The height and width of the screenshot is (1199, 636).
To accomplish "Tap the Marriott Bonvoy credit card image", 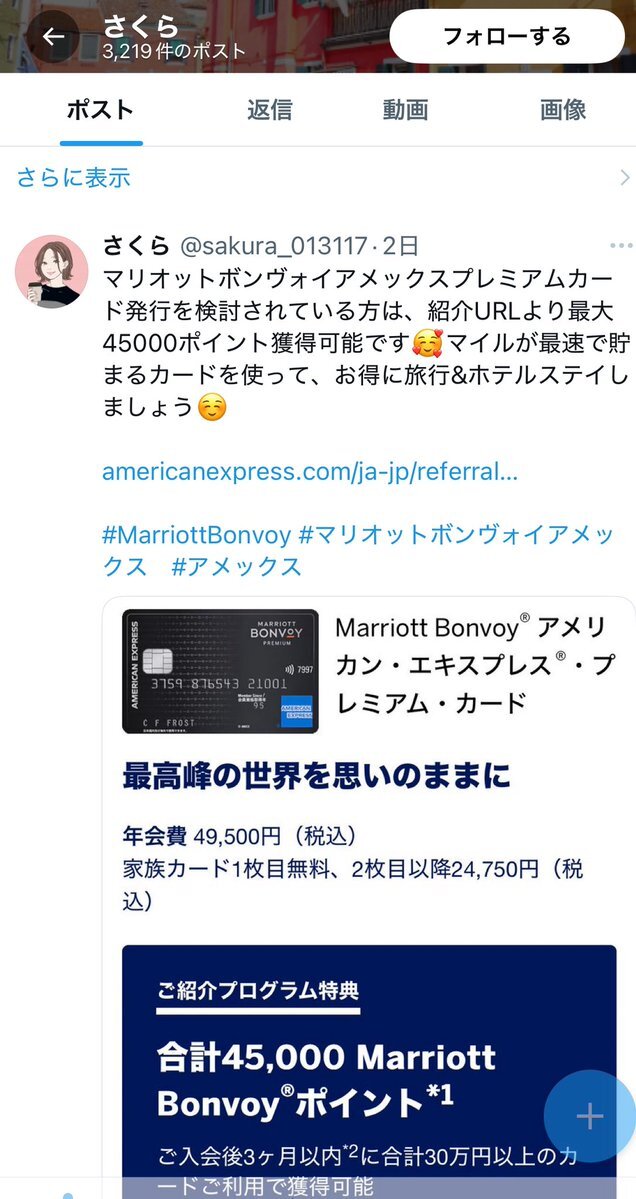I will coord(220,671).
